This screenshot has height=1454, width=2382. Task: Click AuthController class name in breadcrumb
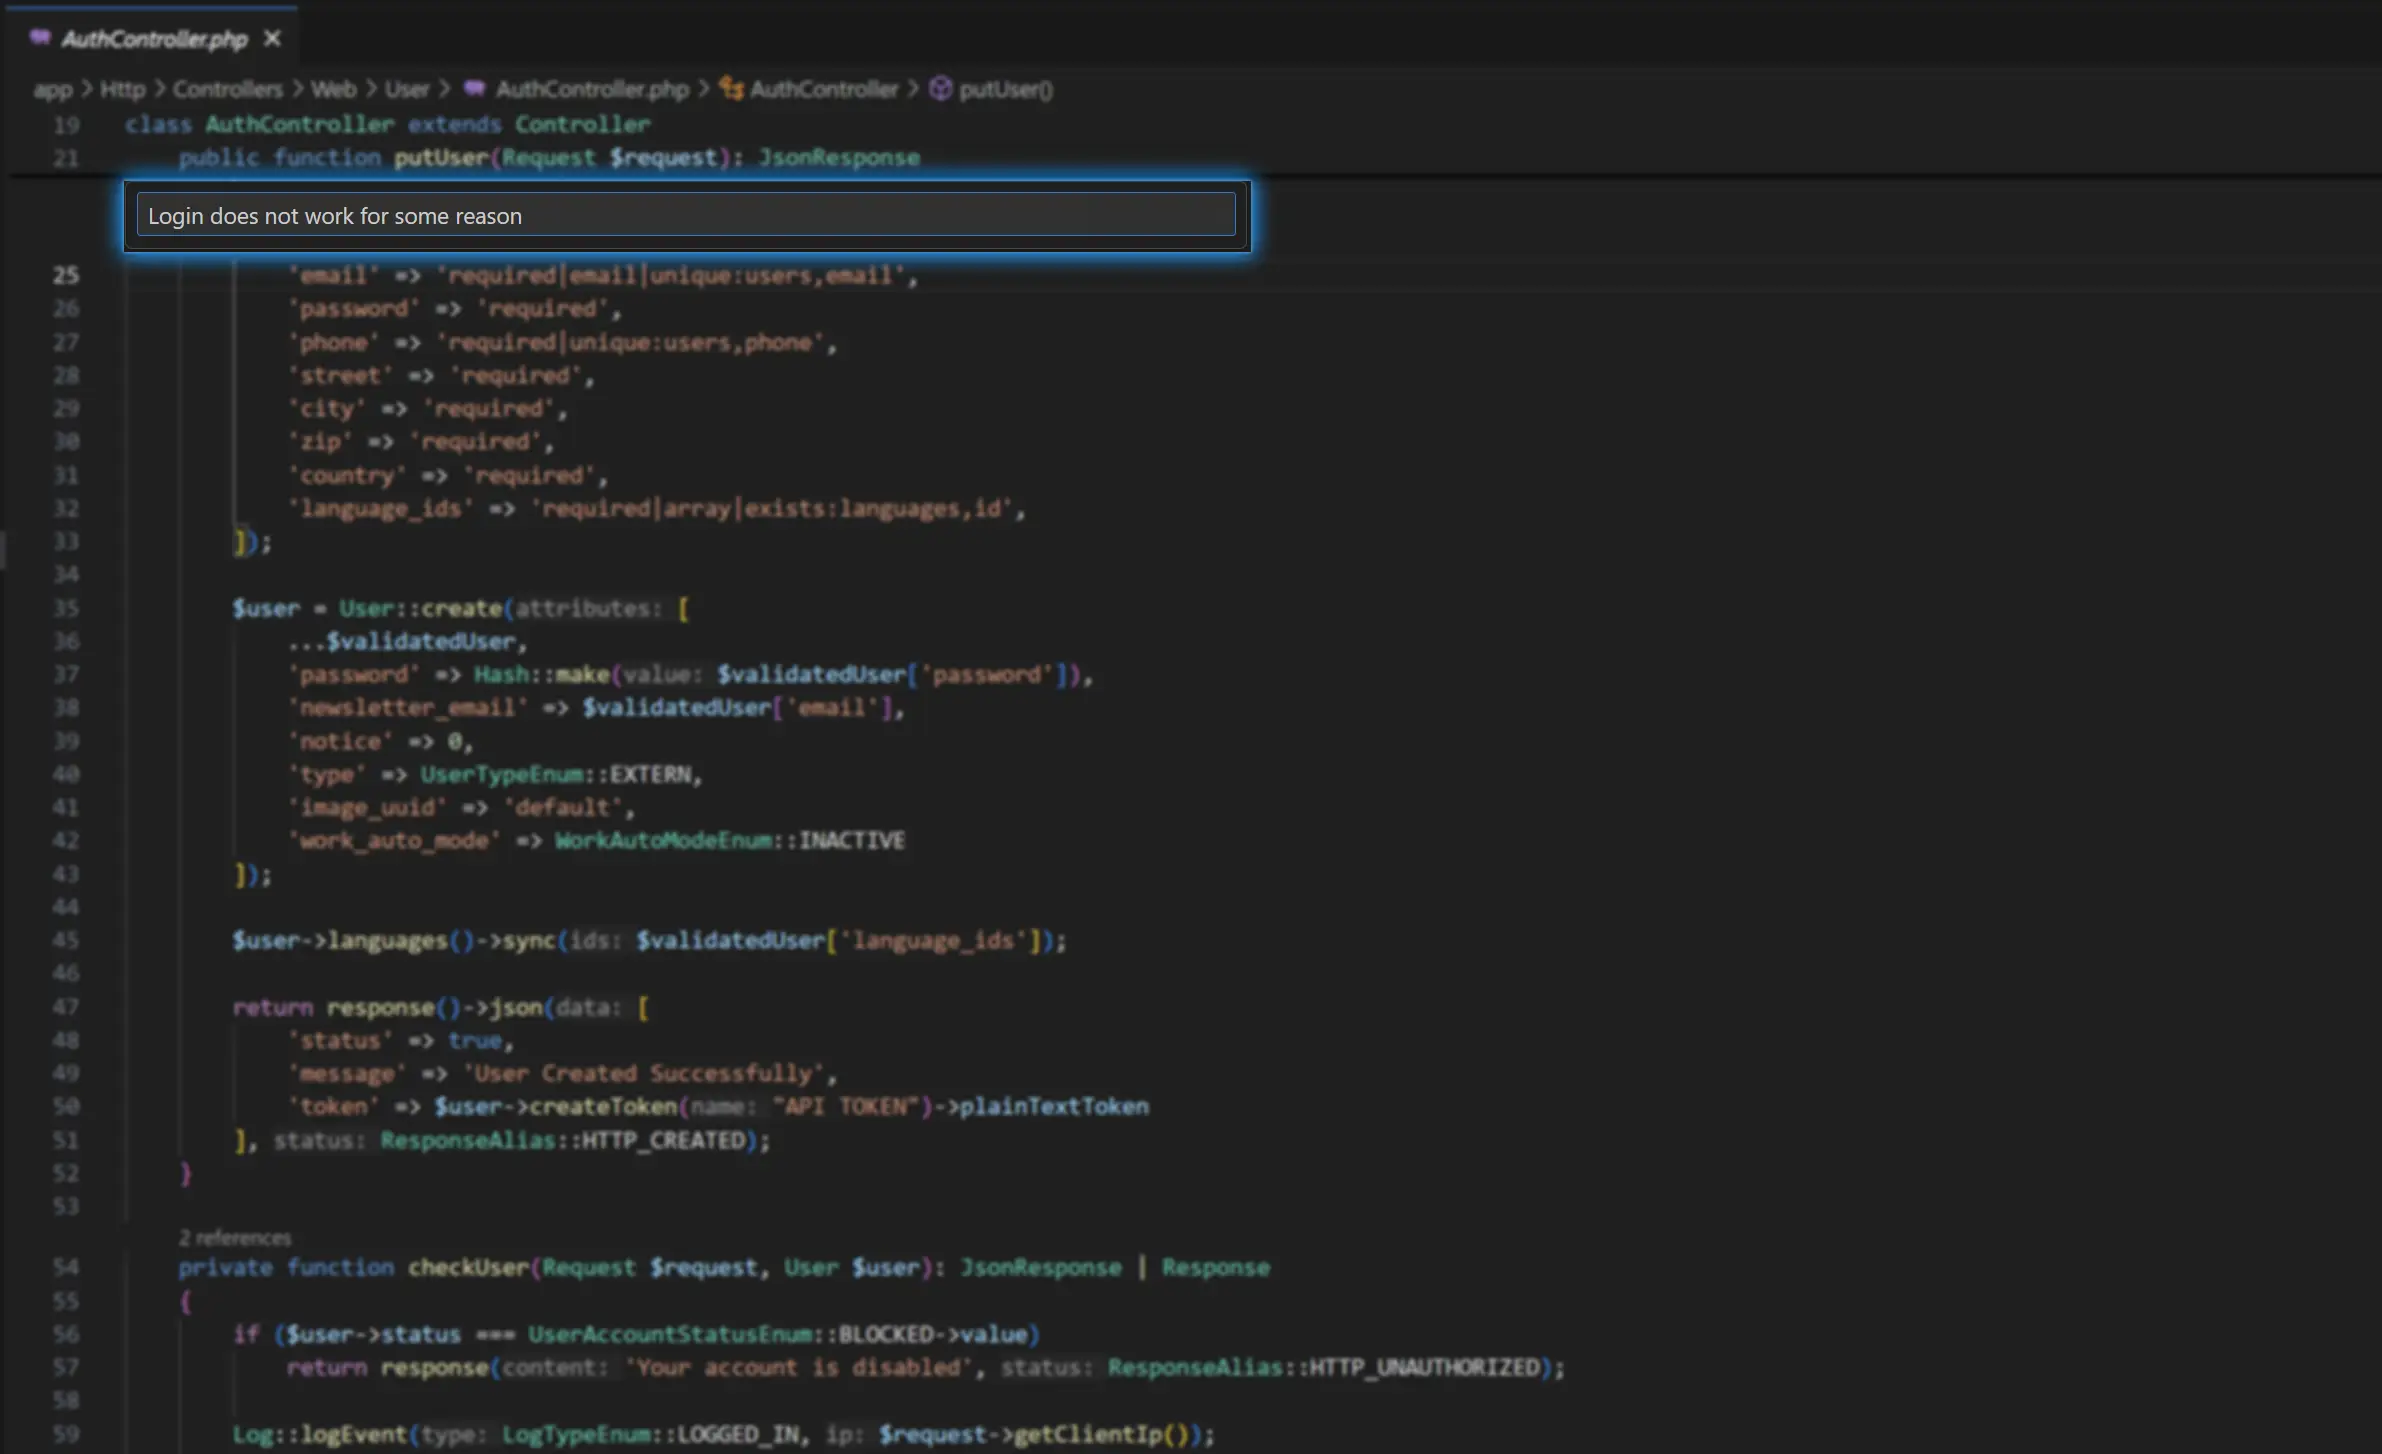click(x=824, y=90)
